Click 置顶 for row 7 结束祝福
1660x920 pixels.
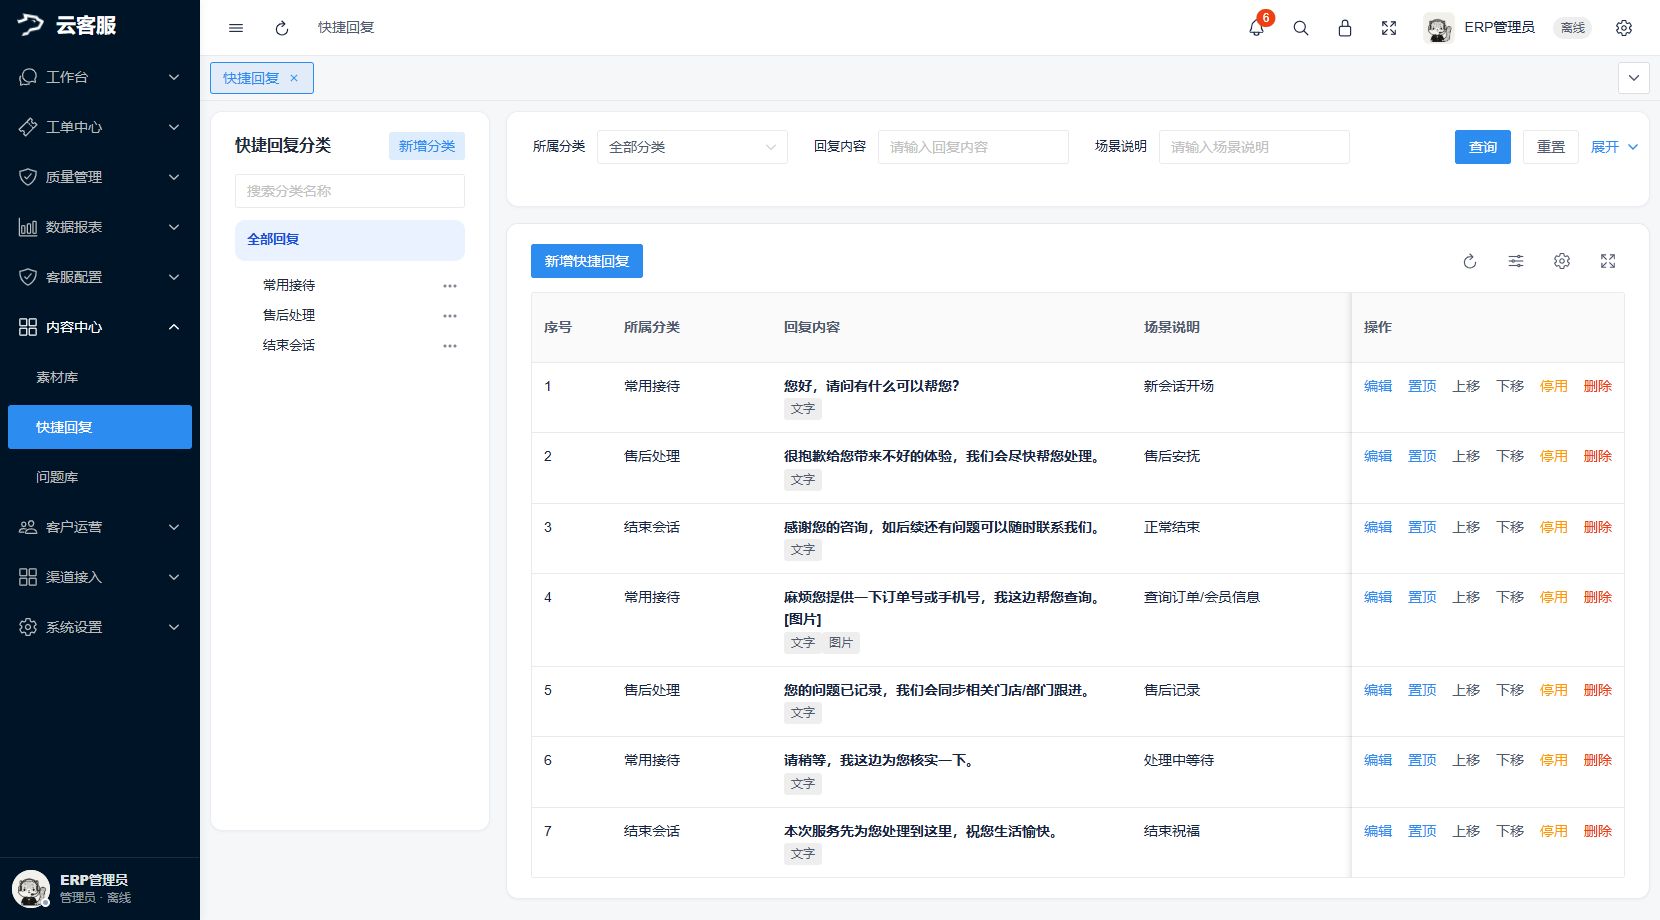1422,831
